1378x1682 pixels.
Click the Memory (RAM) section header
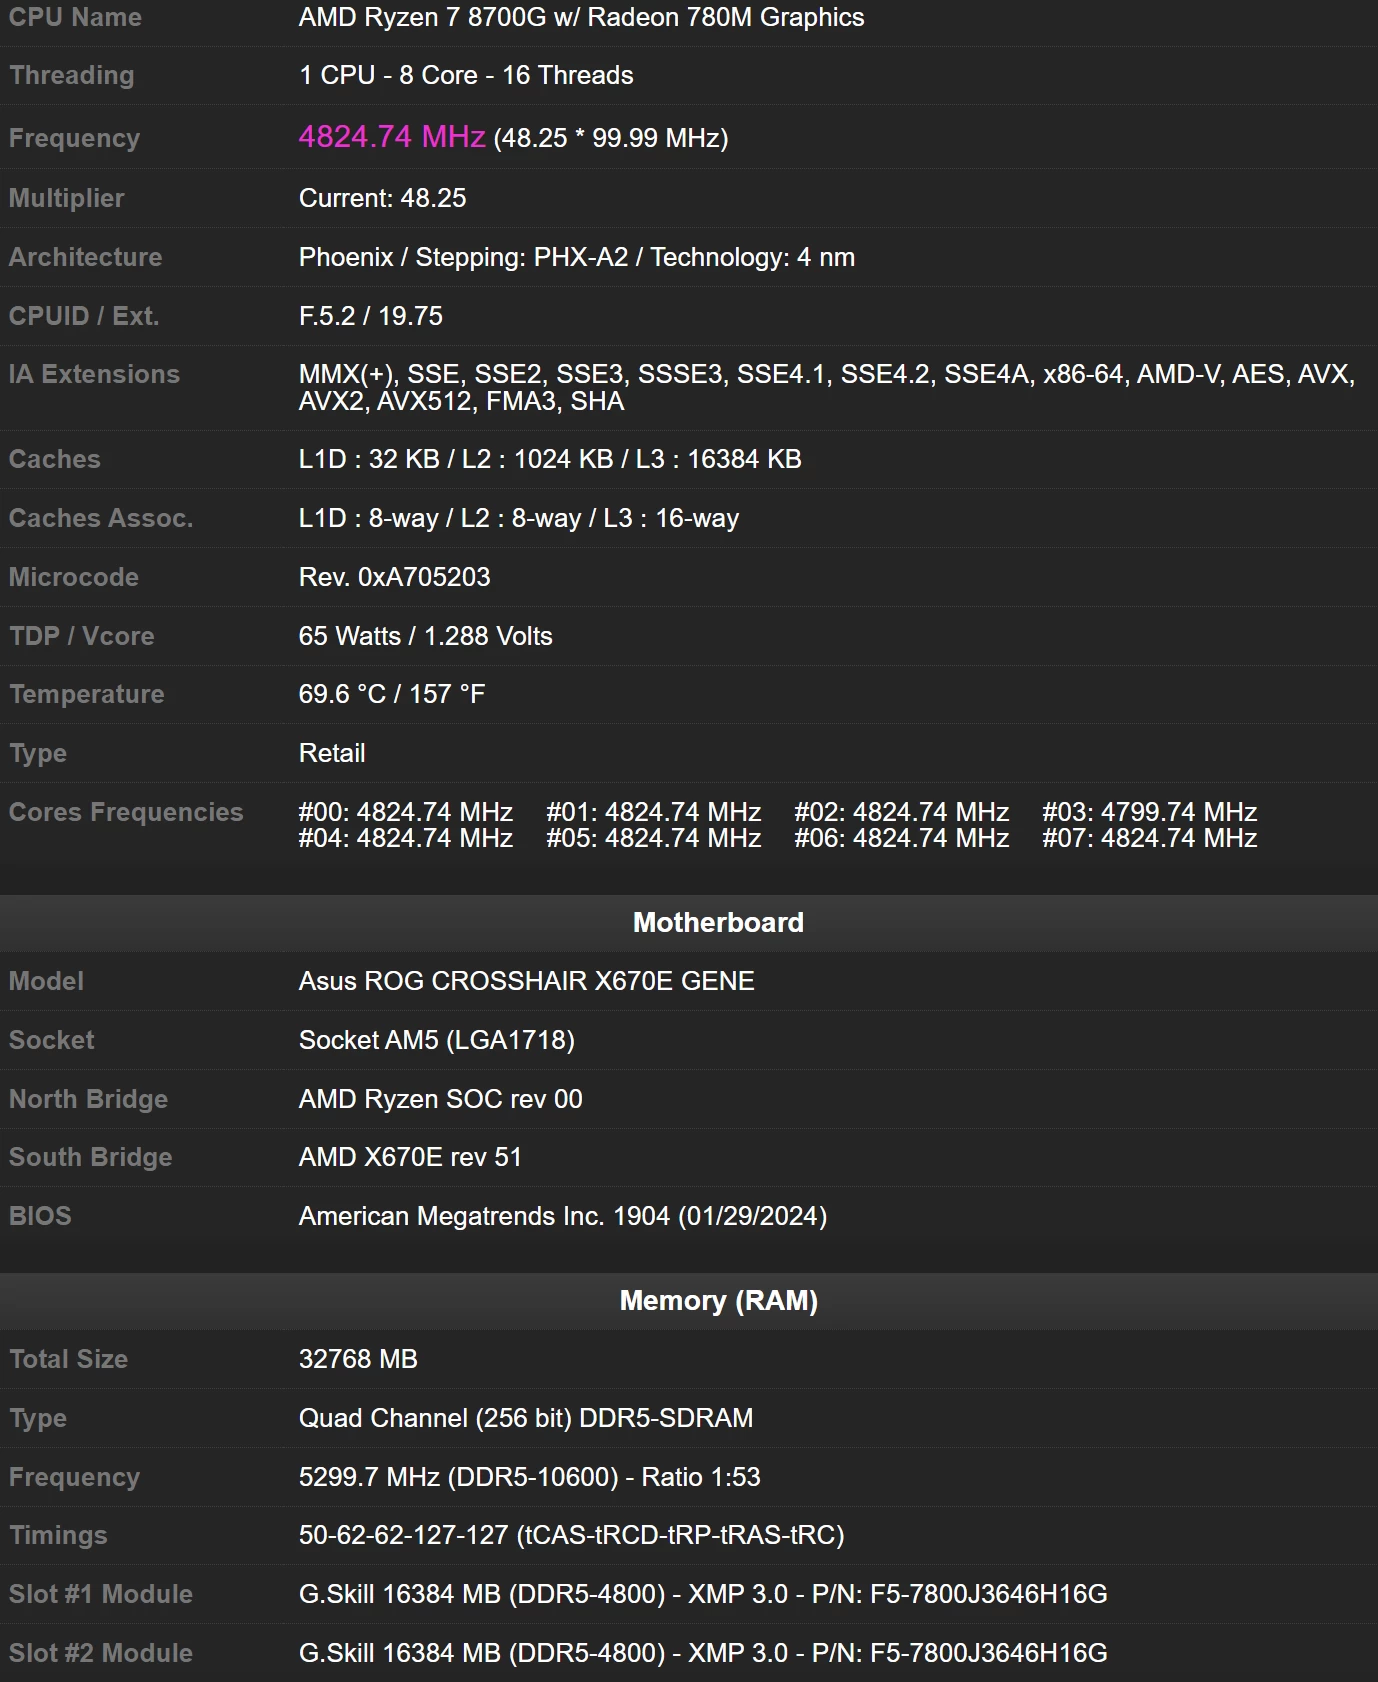(718, 1300)
